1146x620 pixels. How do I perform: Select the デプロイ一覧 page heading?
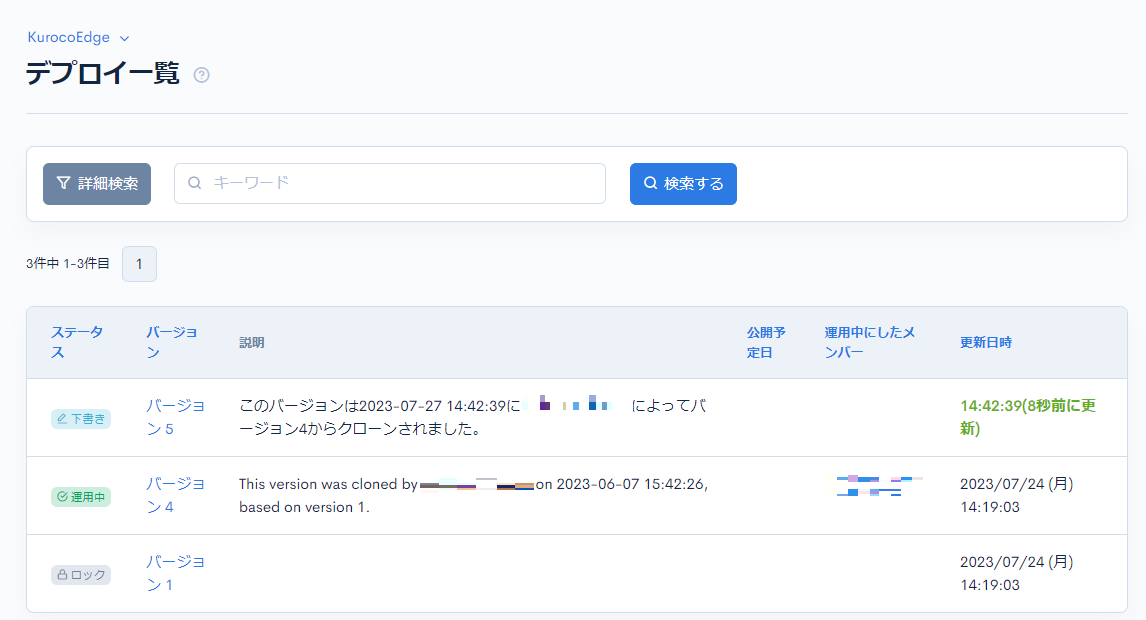(102, 73)
